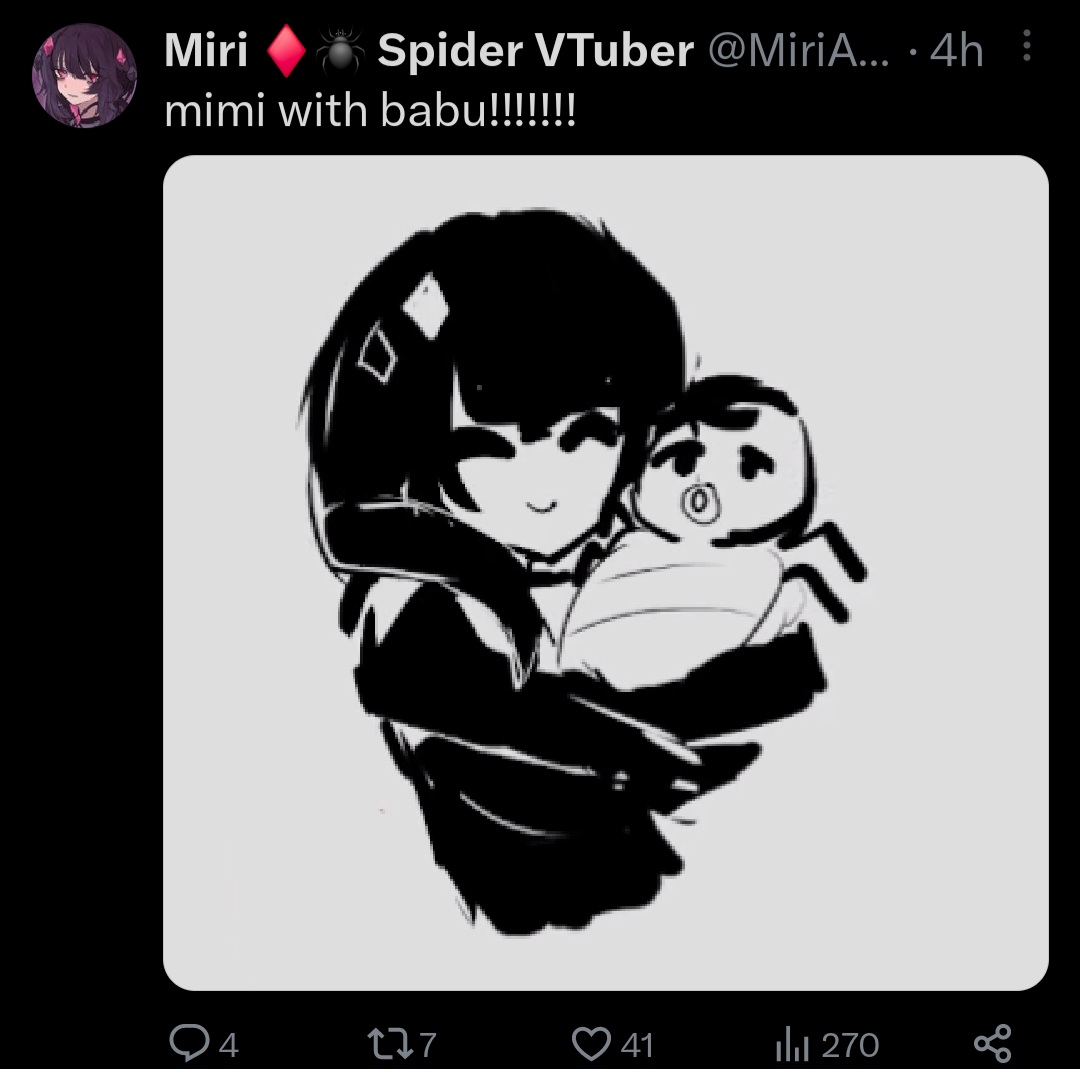Open the three-dot more options menu

1026,46
